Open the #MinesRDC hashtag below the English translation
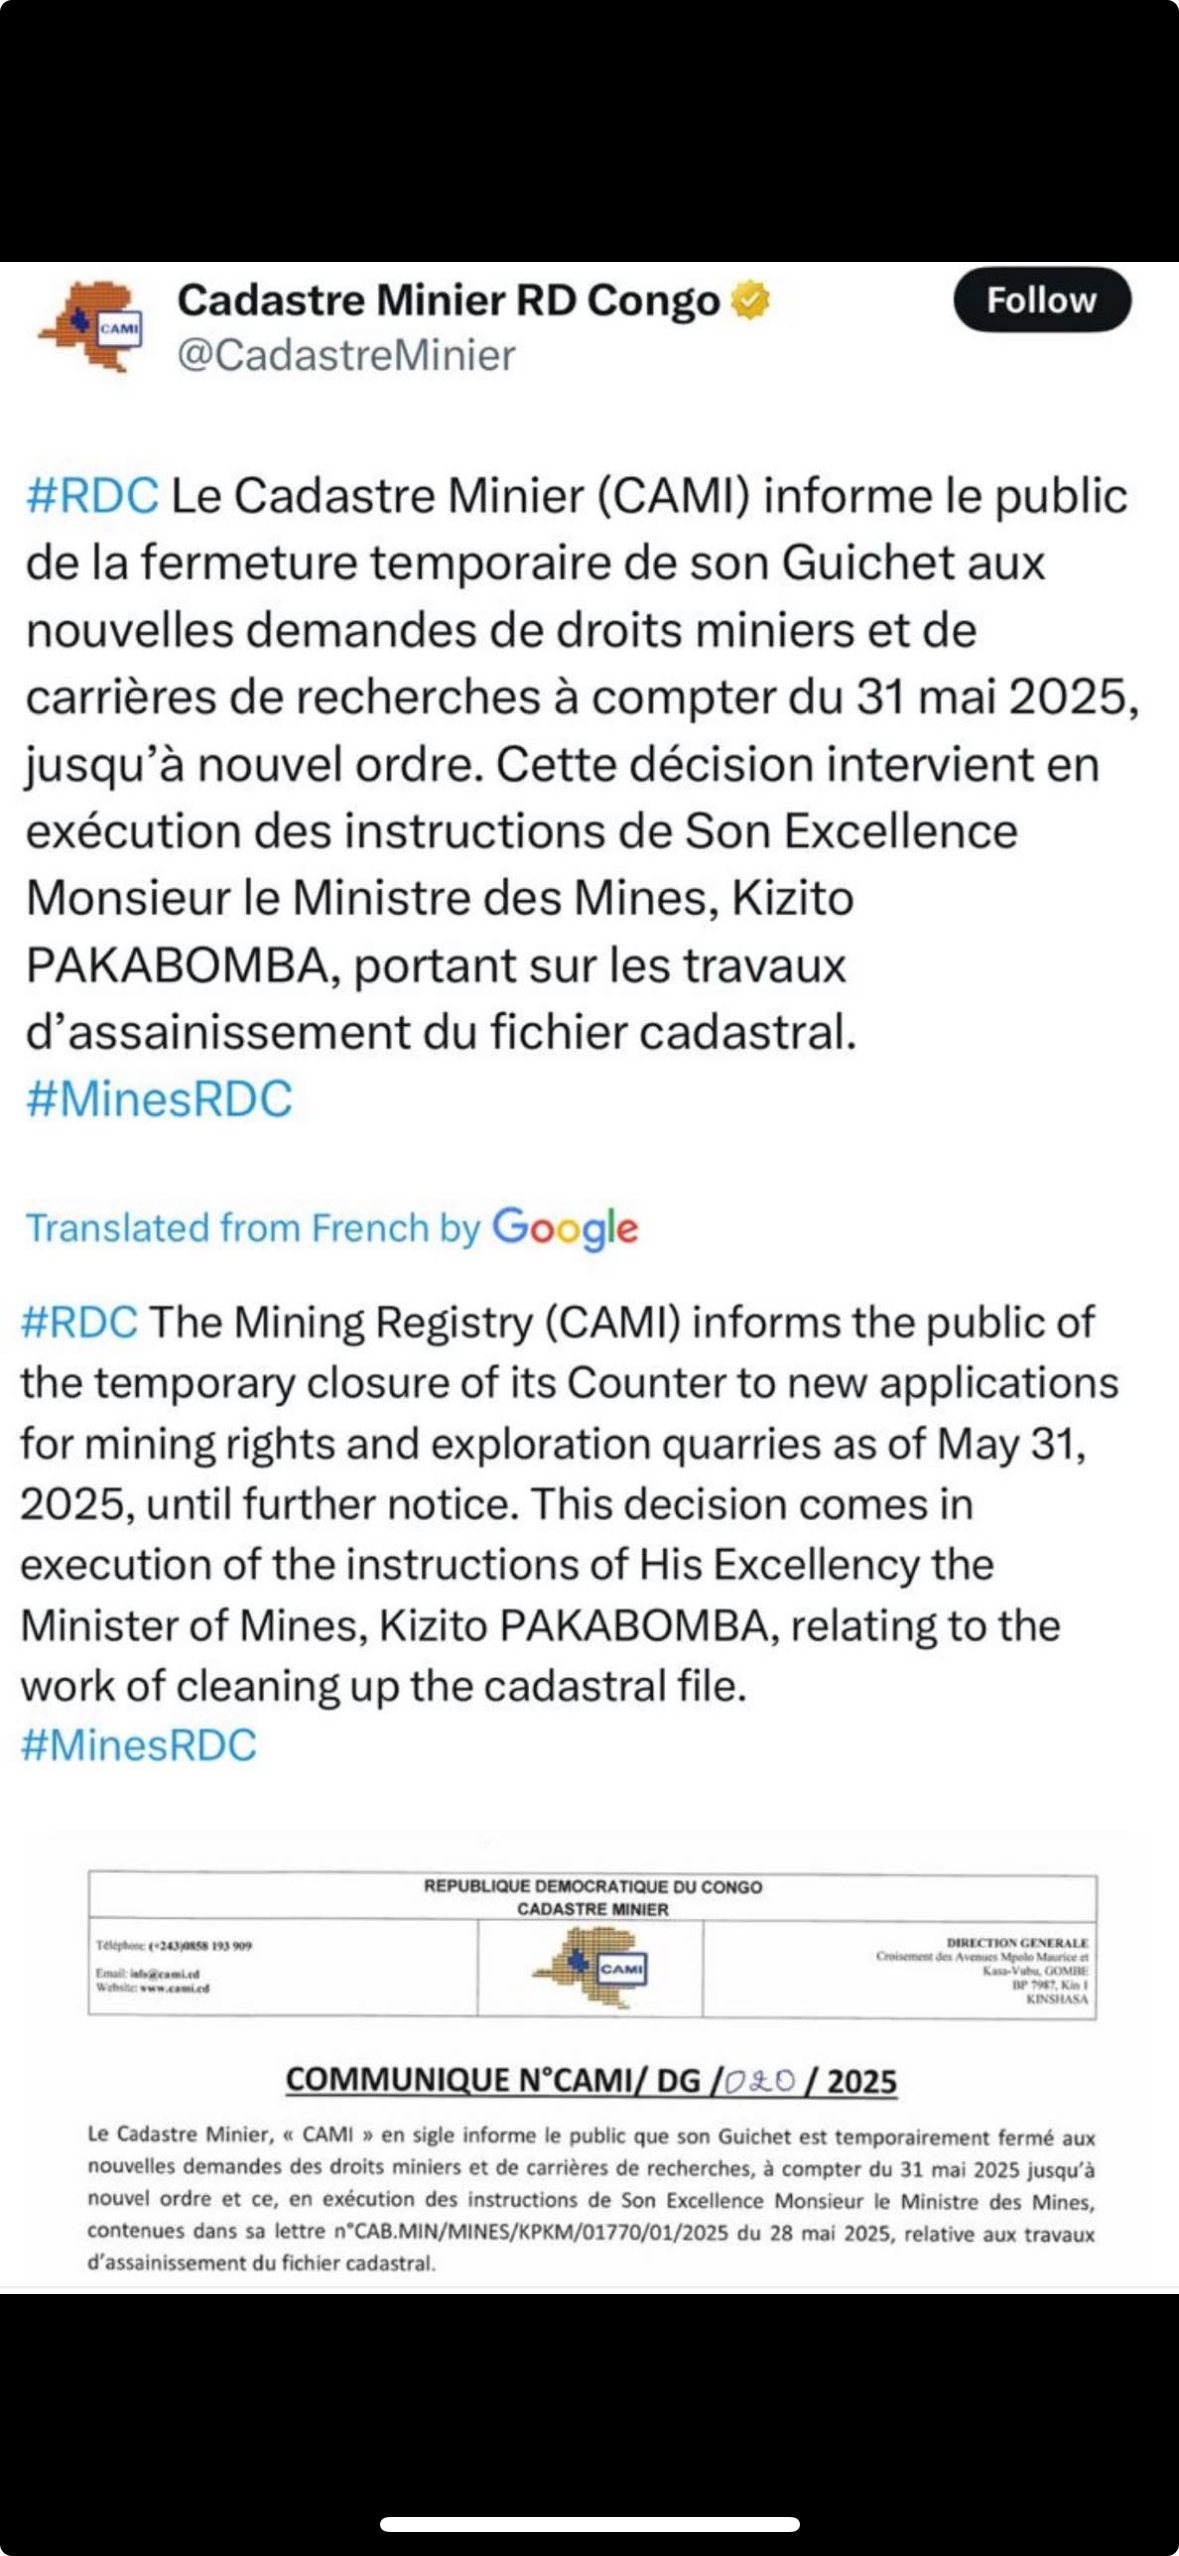The height and width of the screenshot is (2556, 1179). coord(139,1745)
